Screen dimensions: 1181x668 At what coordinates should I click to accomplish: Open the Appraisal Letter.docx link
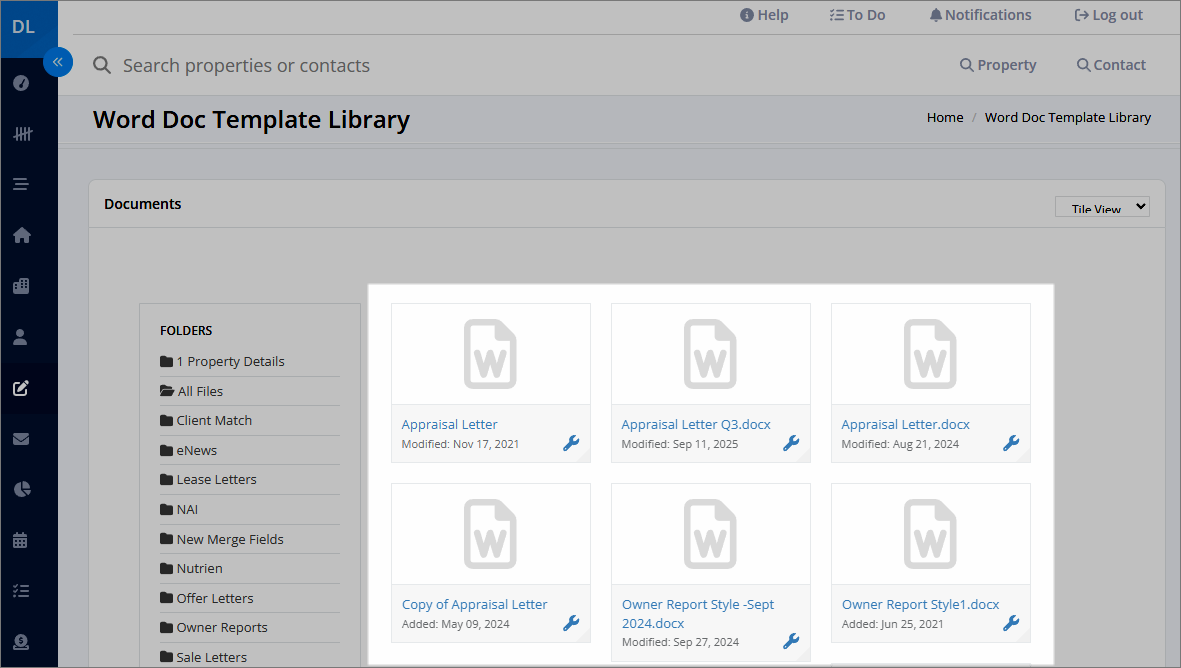tap(905, 424)
